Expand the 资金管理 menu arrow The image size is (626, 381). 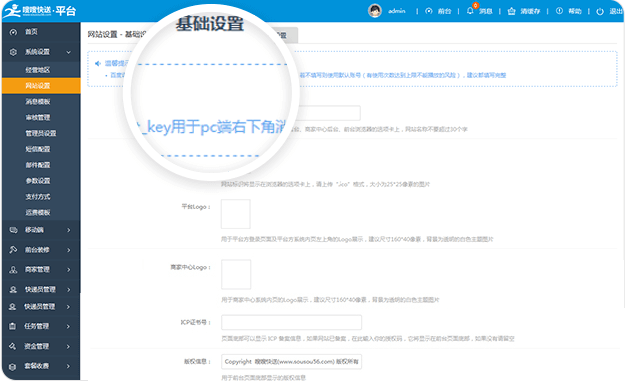pyautogui.click(x=68, y=346)
